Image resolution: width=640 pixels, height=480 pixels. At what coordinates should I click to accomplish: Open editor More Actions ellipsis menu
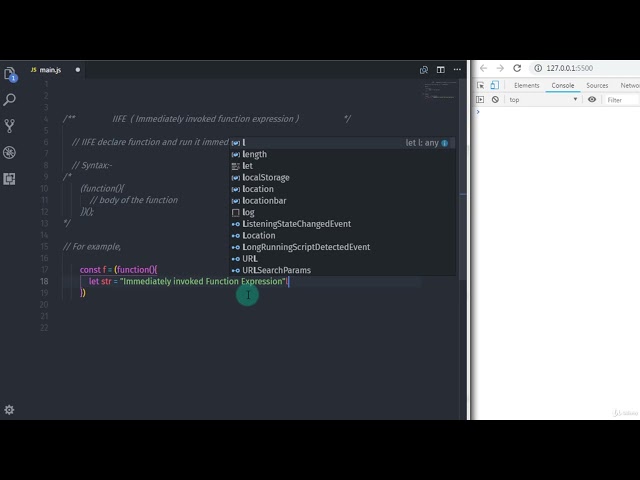click(457, 69)
